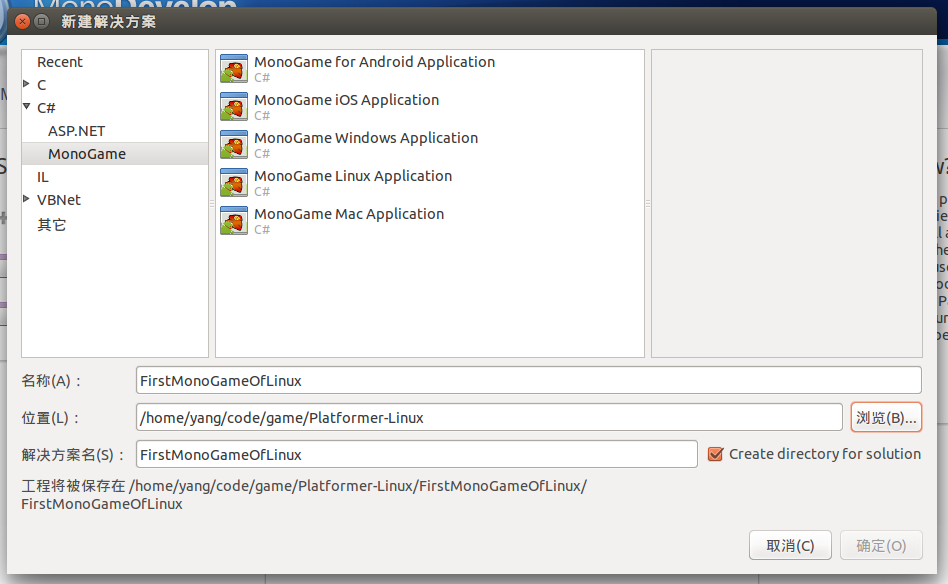The image size is (948, 584).
Task: Click the 取消(C) cancel button
Action: click(790, 545)
